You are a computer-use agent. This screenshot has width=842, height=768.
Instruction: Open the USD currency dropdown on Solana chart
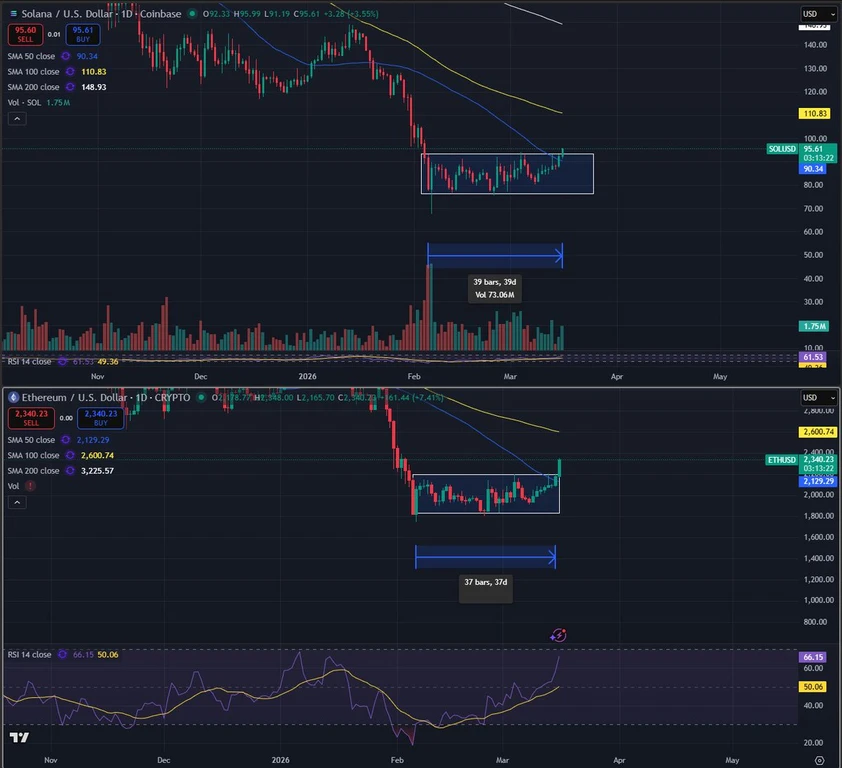pyautogui.click(x=818, y=14)
